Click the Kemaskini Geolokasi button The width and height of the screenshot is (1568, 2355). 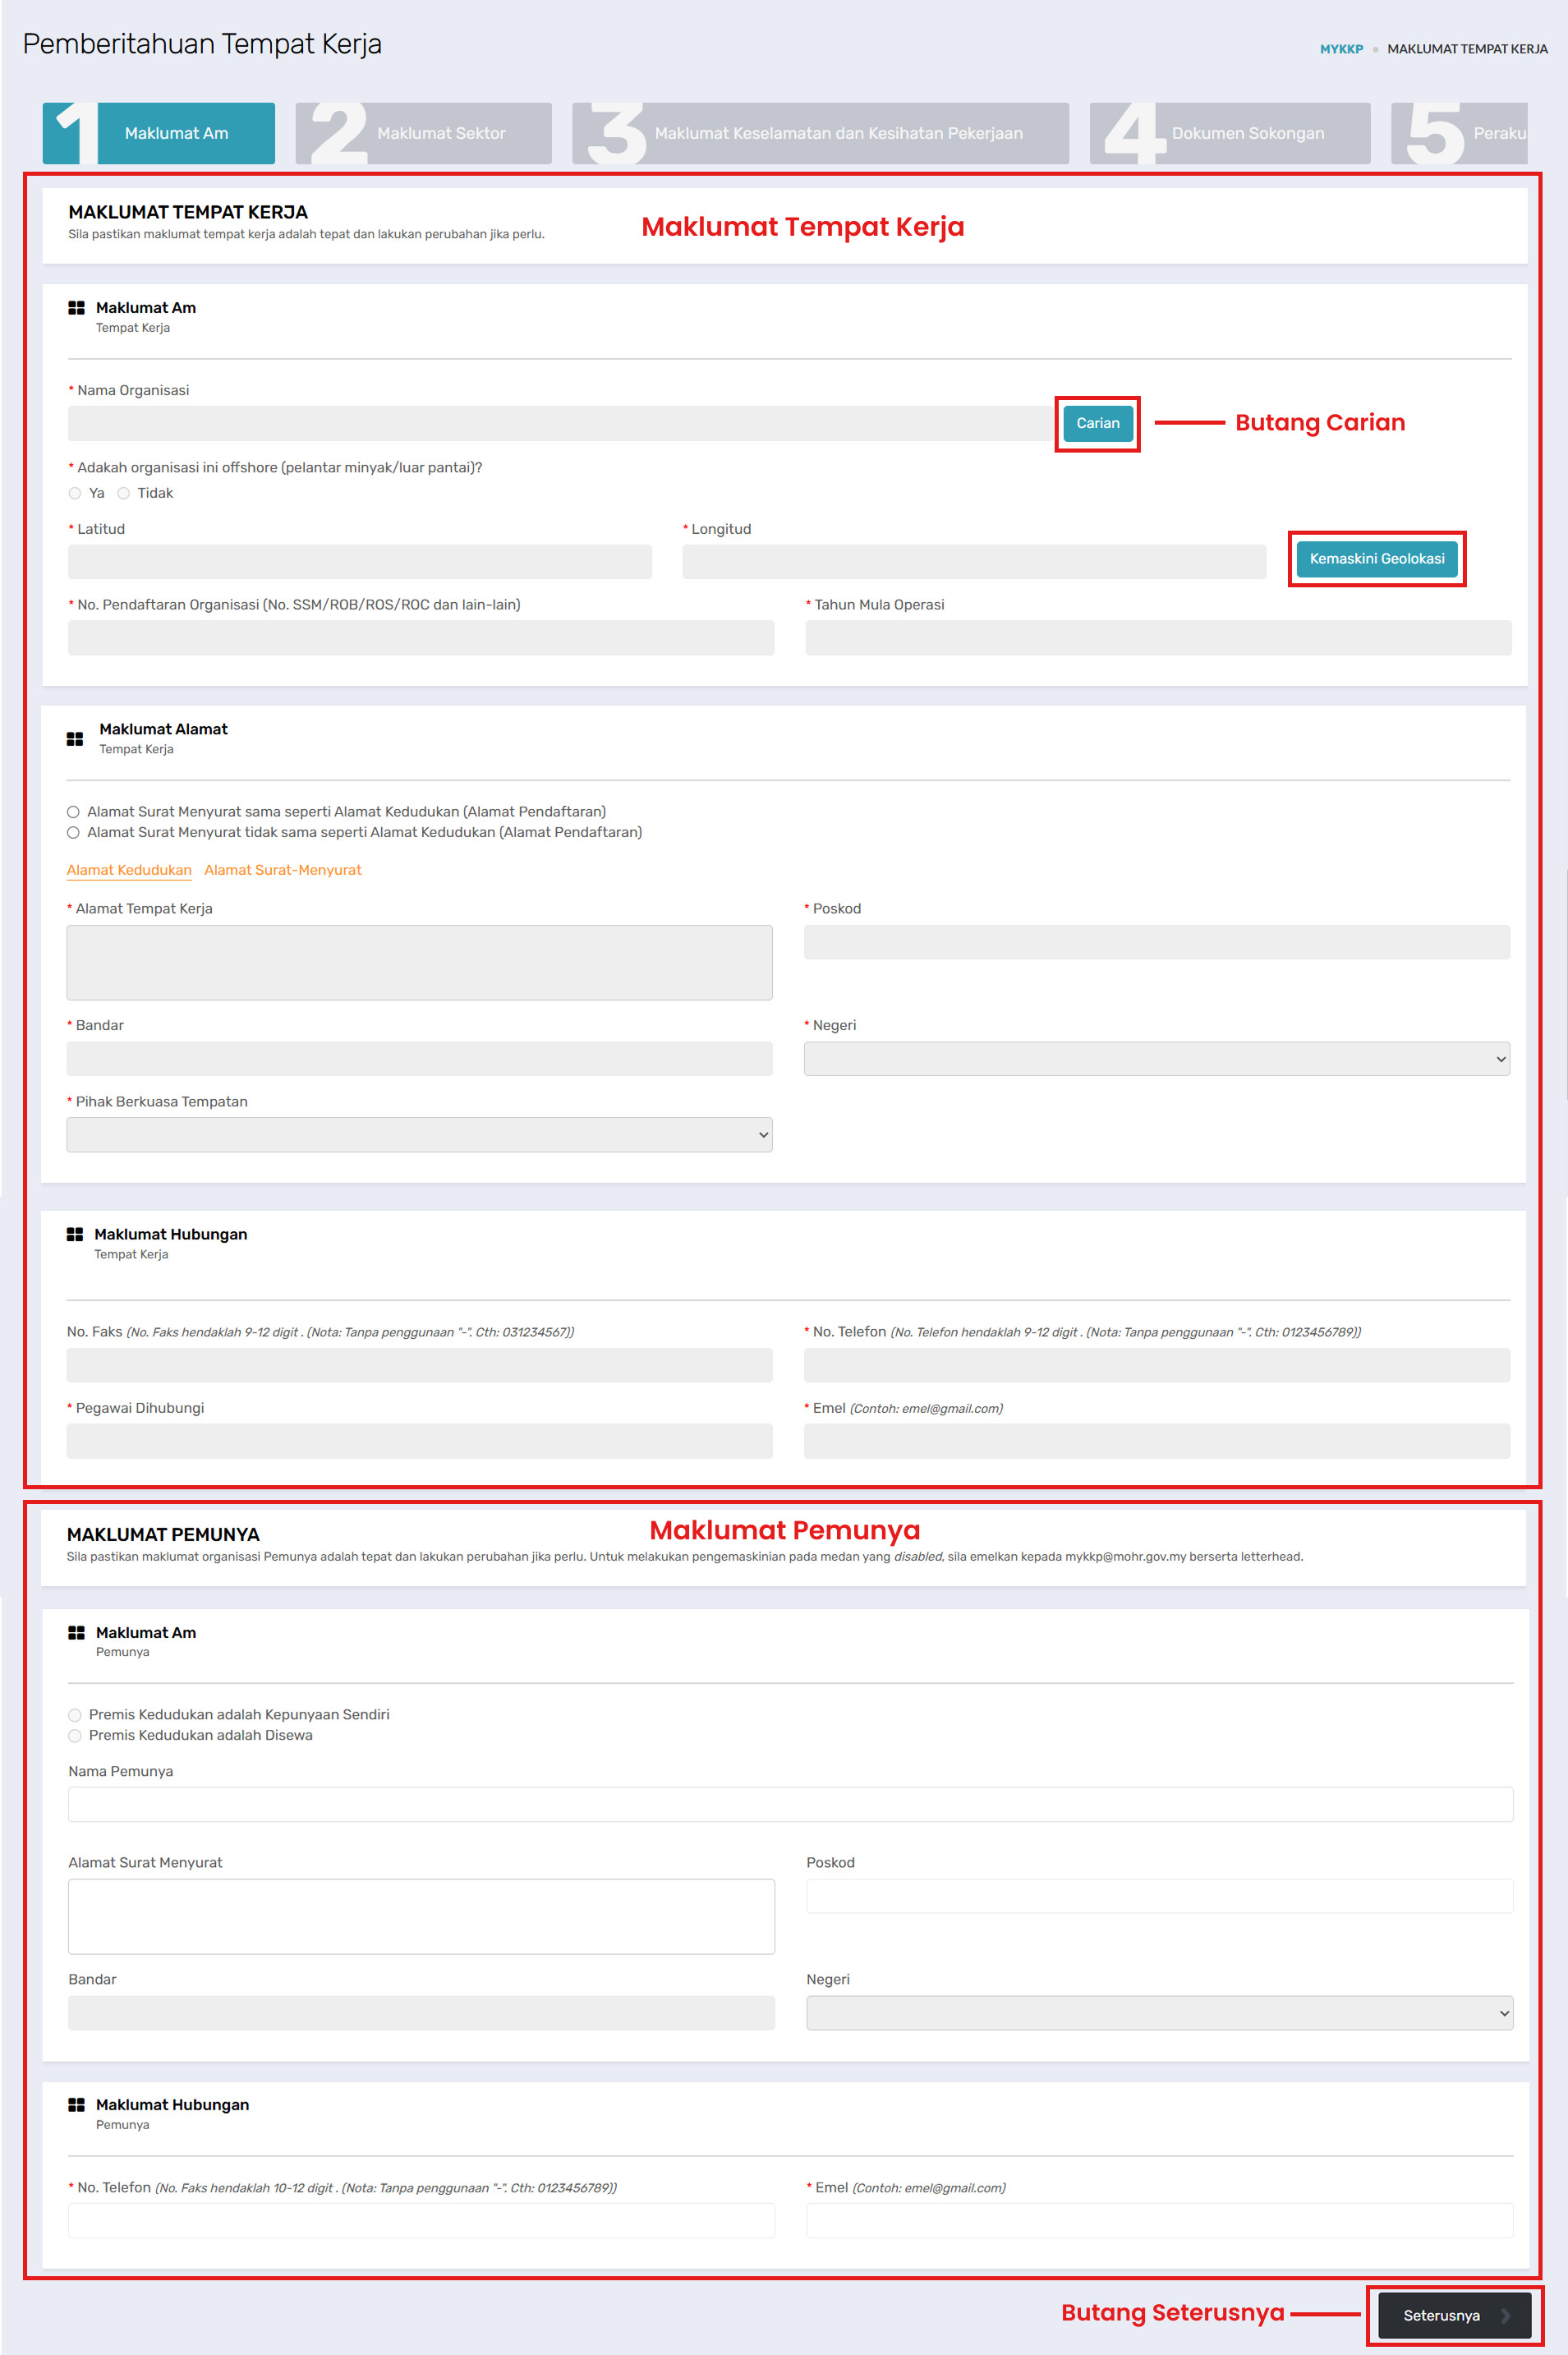(x=1376, y=558)
